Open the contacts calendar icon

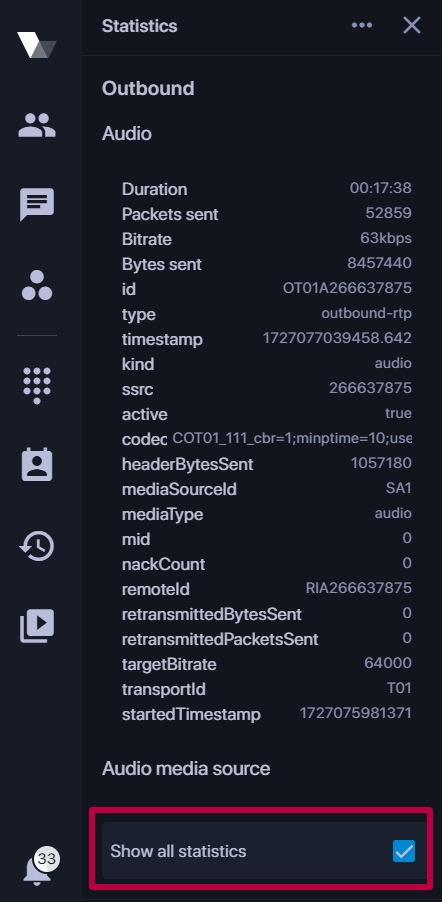point(37,464)
